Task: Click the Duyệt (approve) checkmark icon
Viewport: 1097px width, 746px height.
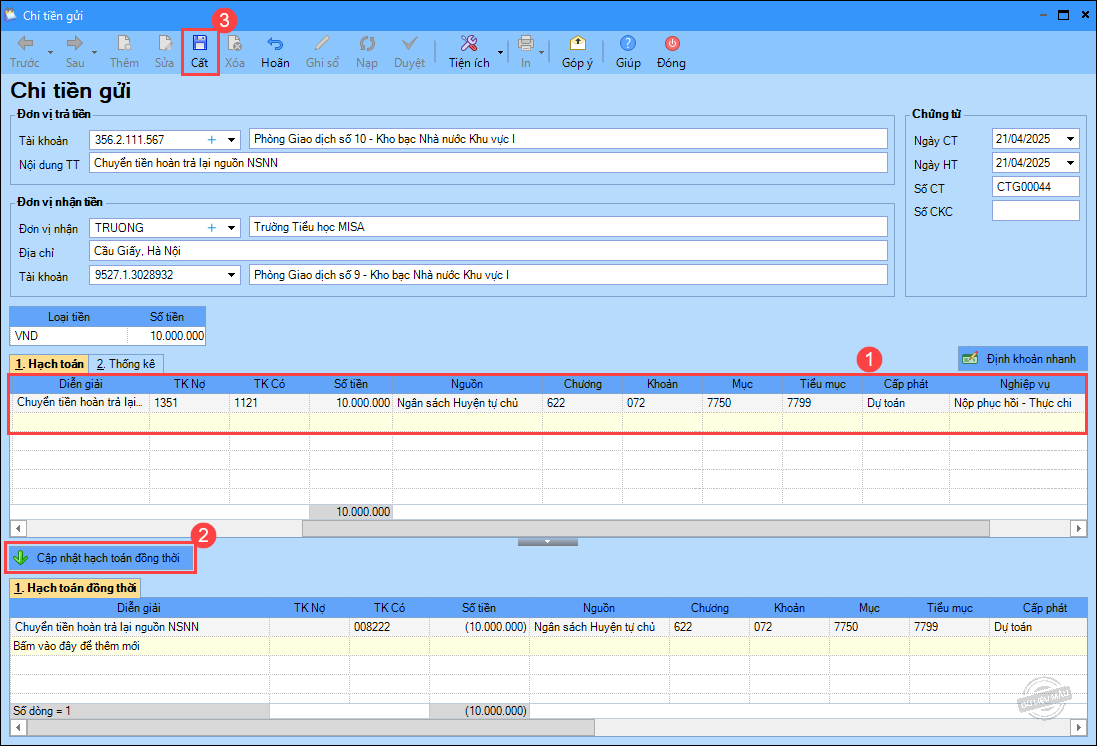Action: [x=409, y=44]
